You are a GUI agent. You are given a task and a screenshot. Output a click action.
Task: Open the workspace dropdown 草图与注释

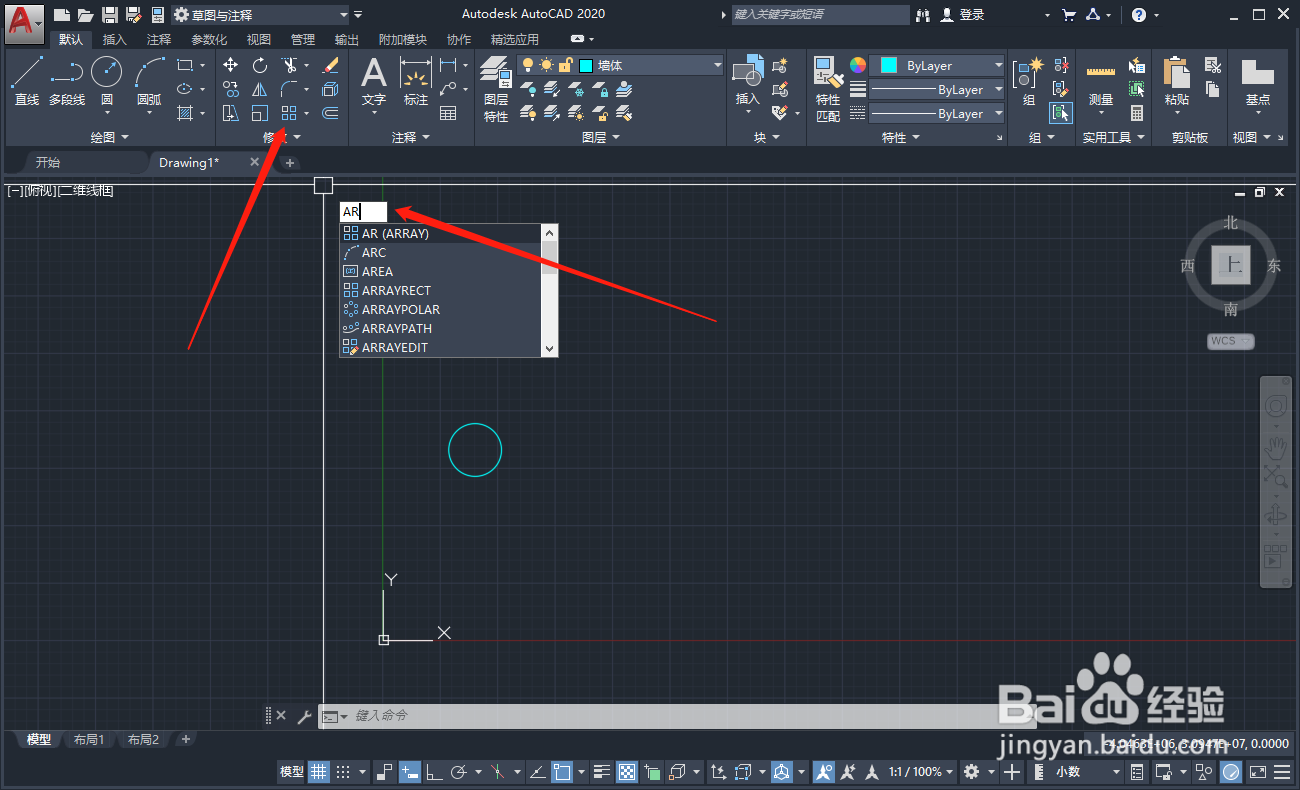coord(261,15)
